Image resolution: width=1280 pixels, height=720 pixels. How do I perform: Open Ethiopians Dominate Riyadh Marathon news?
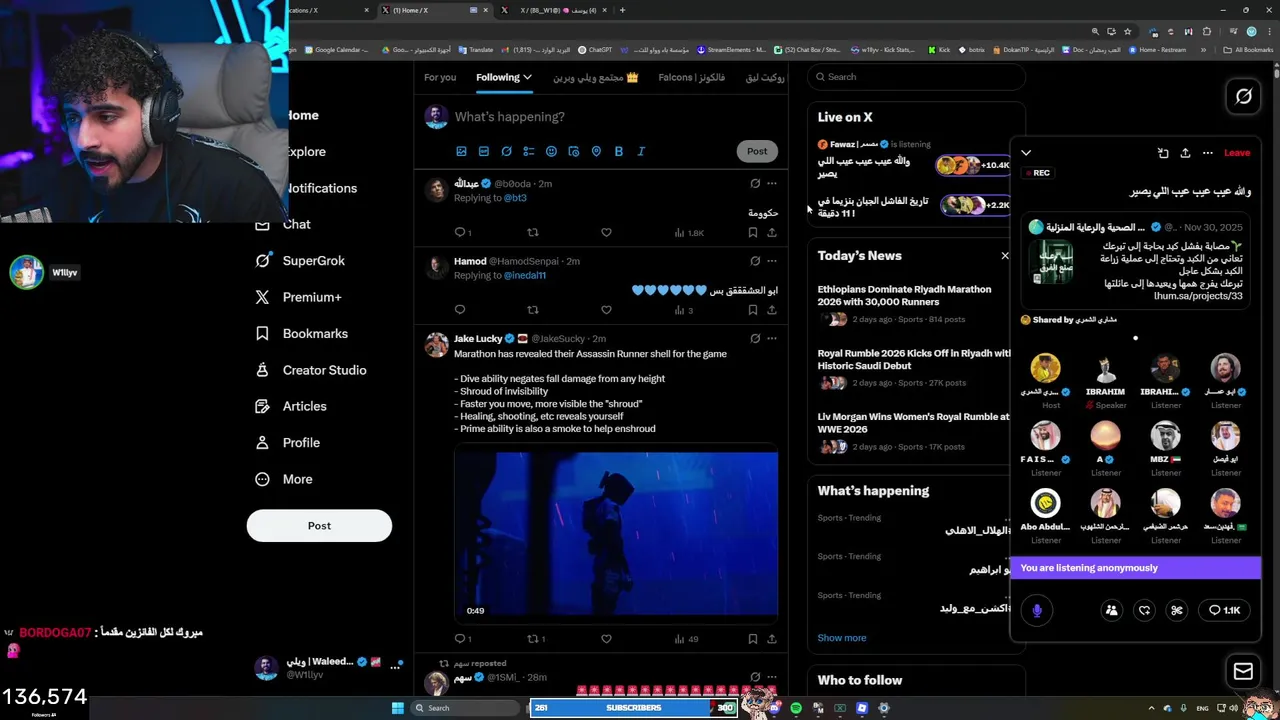904,295
